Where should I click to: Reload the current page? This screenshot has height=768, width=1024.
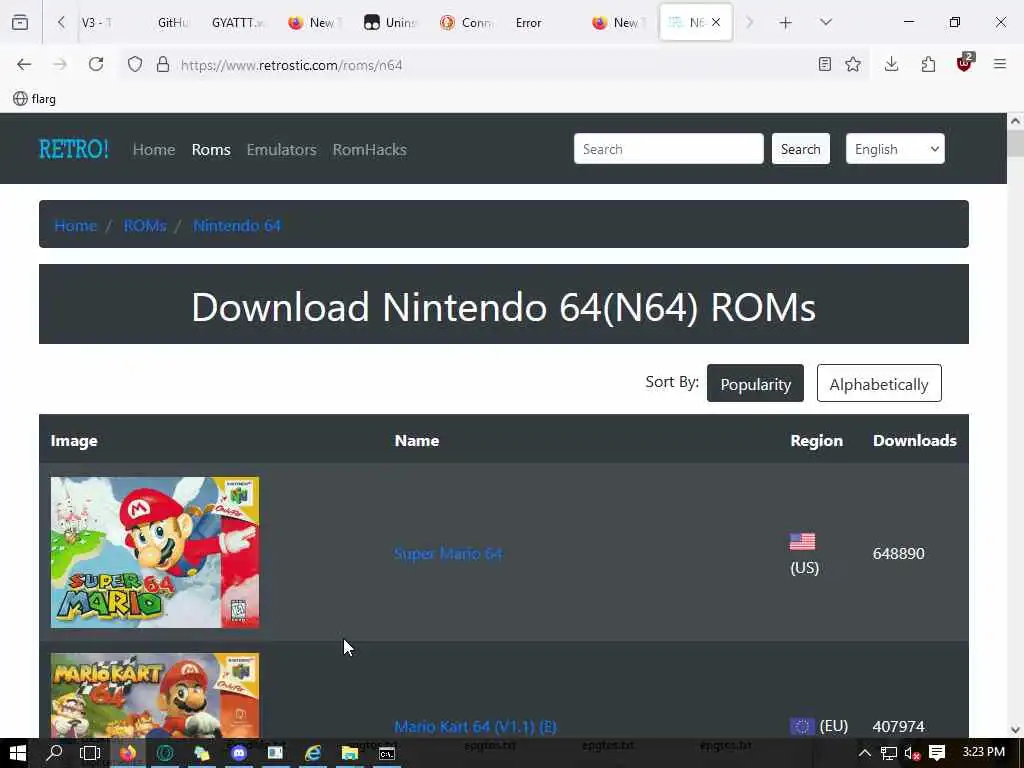pyautogui.click(x=96, y=65)
